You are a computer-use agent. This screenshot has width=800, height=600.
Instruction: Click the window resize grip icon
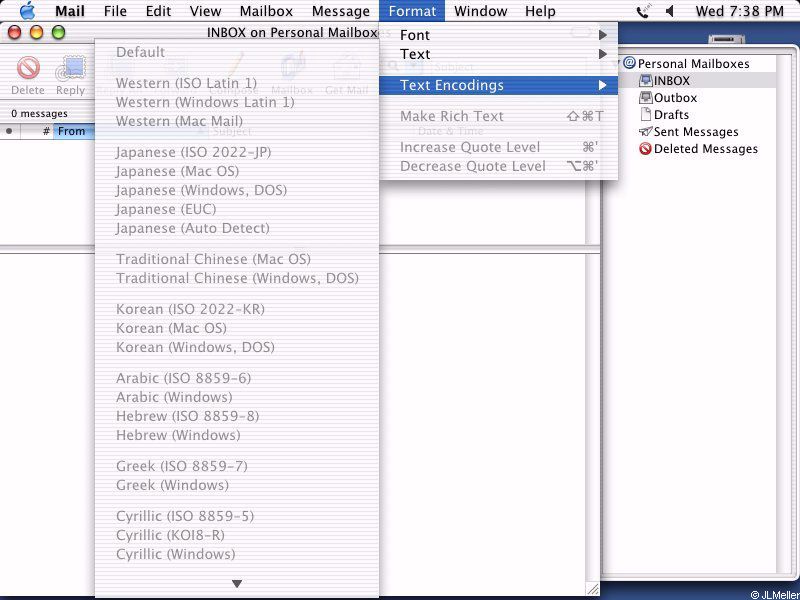pos(593,589)
